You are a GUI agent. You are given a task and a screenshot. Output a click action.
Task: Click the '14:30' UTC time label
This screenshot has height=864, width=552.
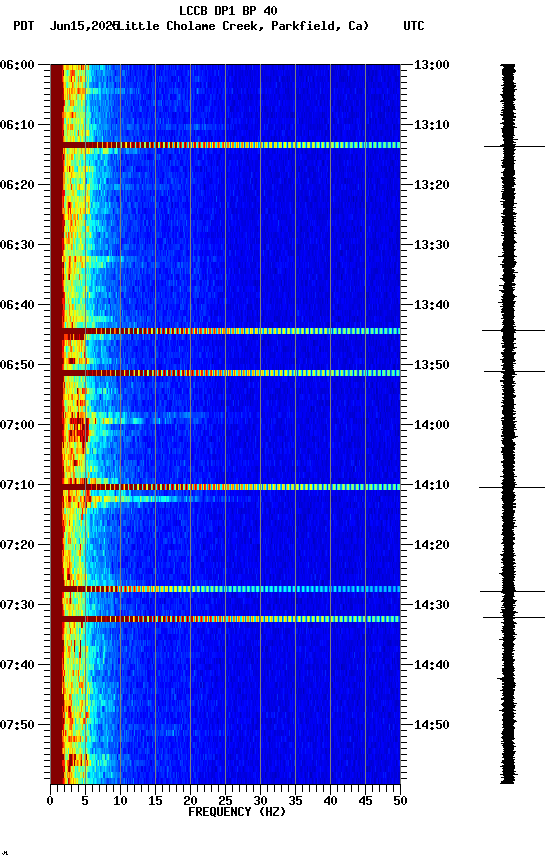[432, 606]
